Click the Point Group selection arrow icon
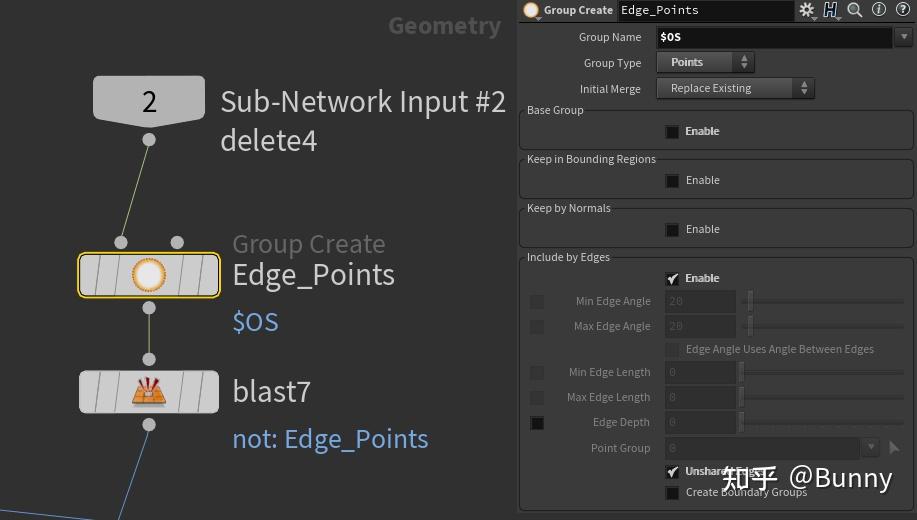917x520 pixels. [894, 448]
